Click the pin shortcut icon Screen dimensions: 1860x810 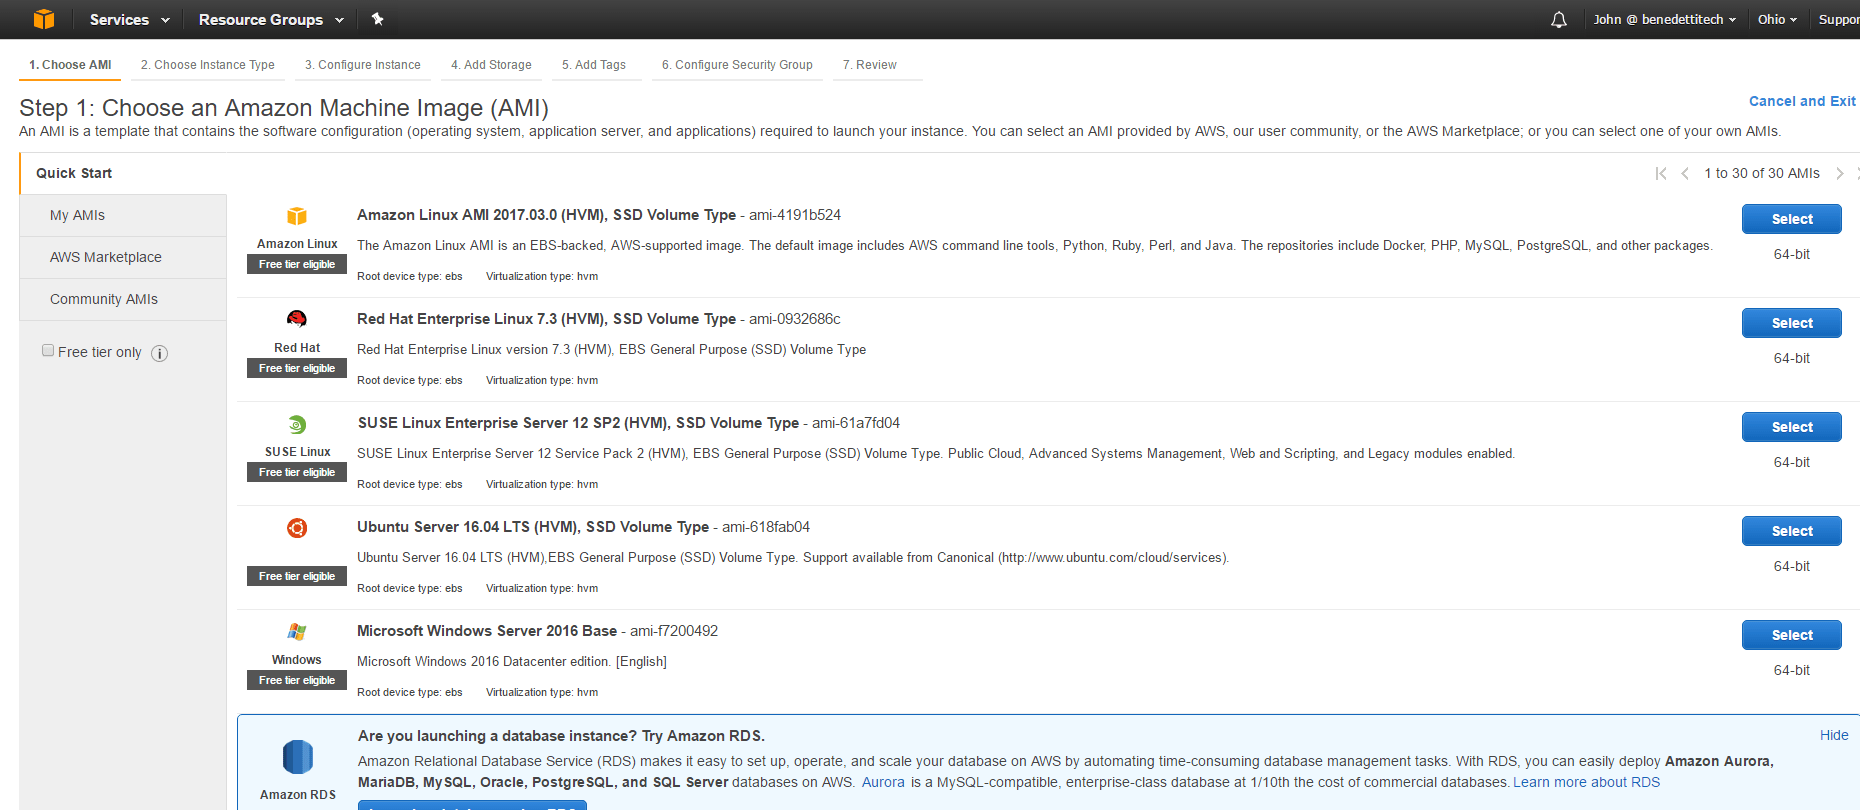click(377, 19)
